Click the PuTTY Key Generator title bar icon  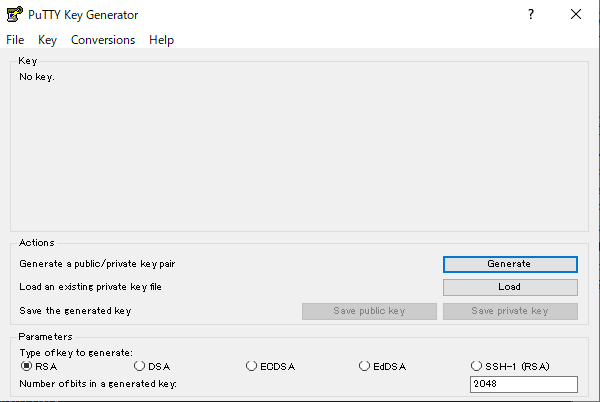point(15,14)
